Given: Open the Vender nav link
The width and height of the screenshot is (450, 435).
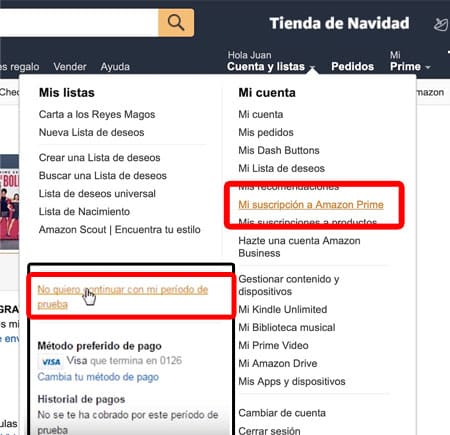Looking at the screenshot, I should tap(70, 67).
